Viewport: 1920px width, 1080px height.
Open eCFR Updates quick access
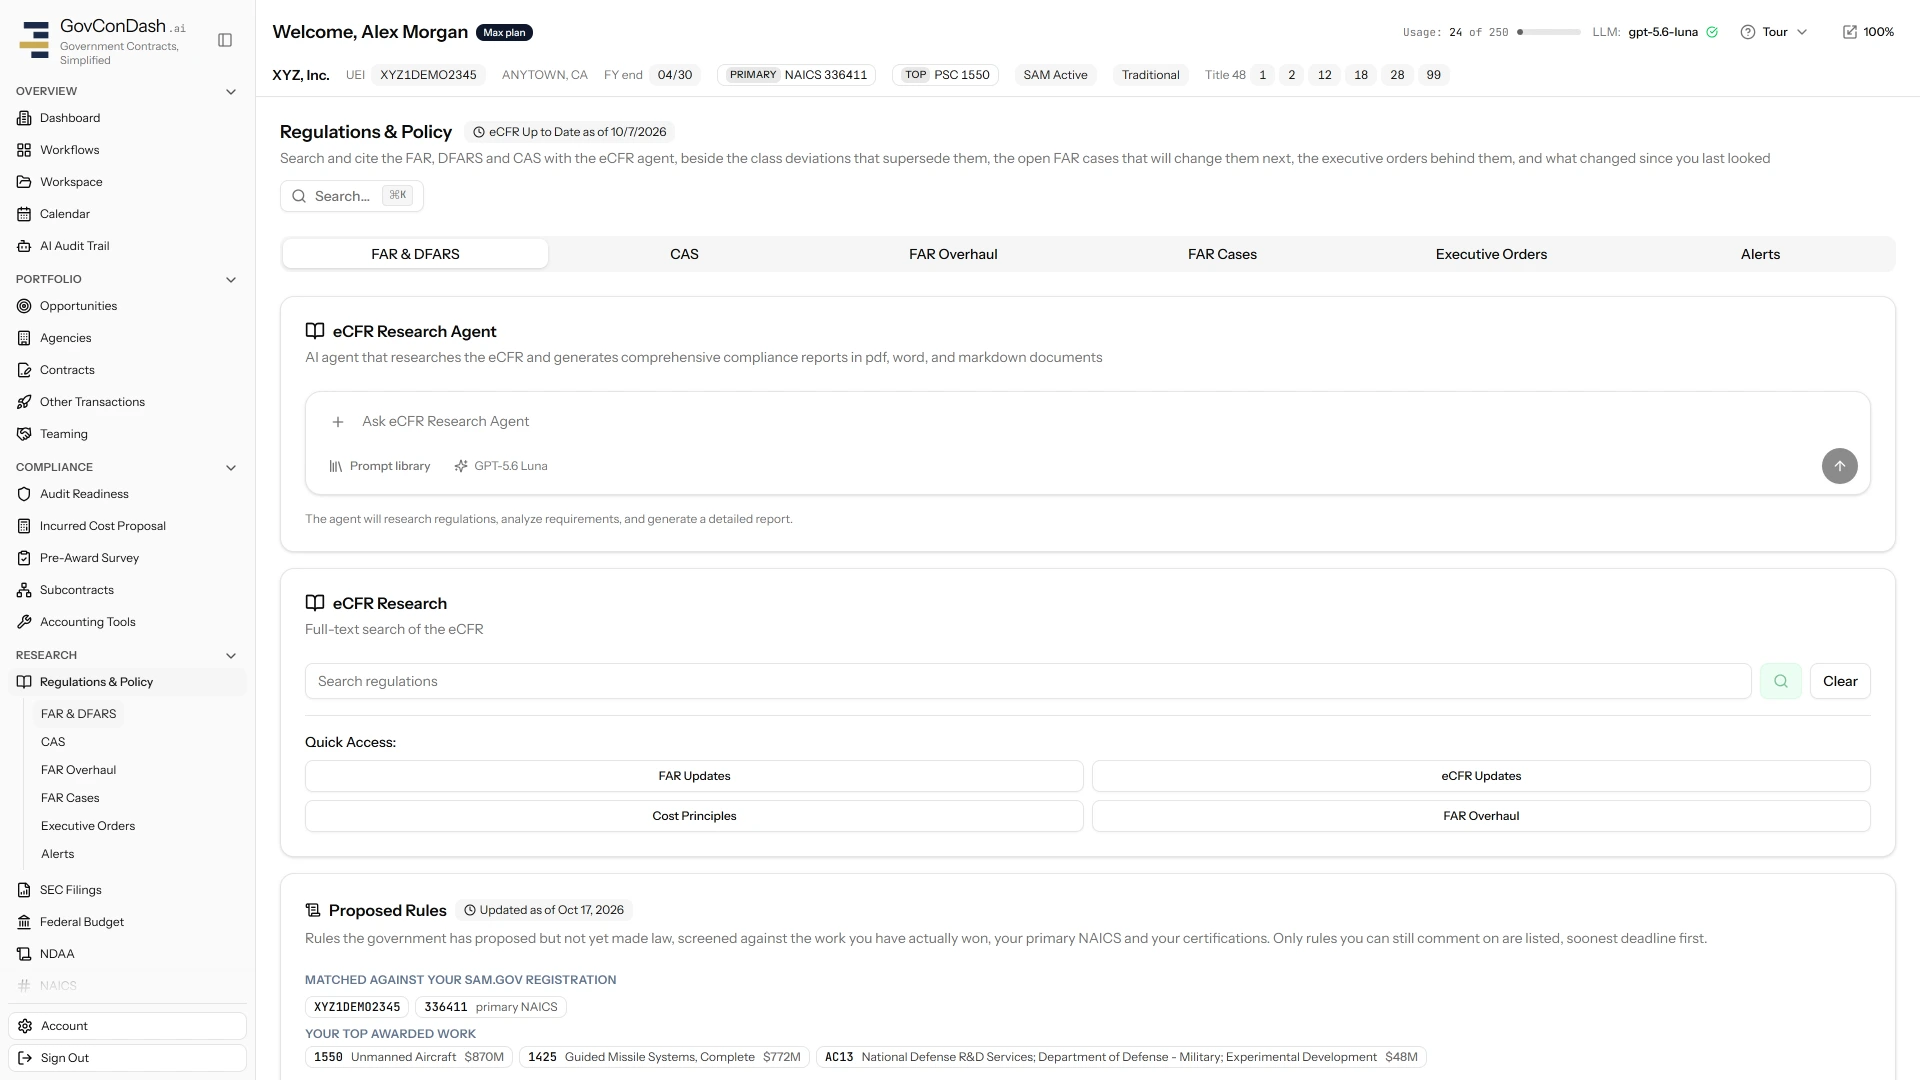pos(1481,776)
